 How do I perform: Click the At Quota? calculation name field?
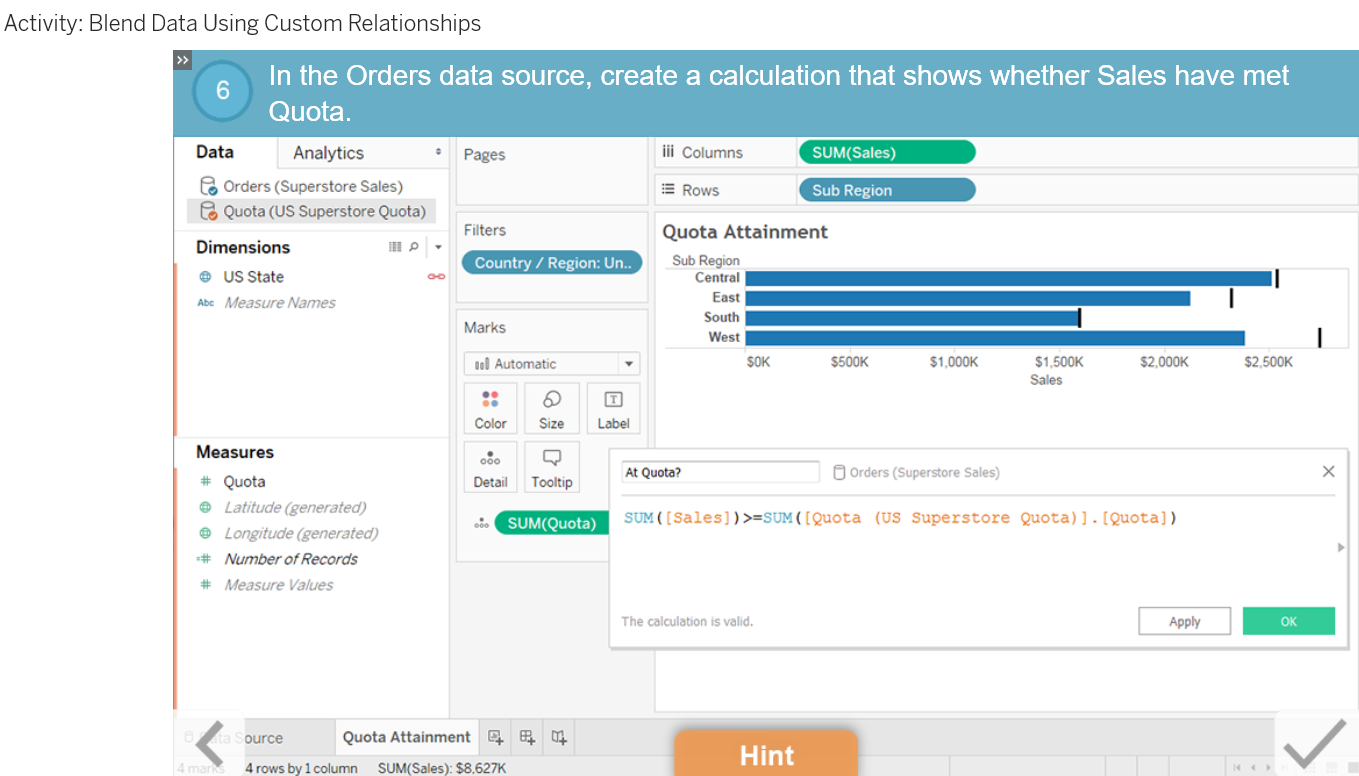click(x=720, y=472)
